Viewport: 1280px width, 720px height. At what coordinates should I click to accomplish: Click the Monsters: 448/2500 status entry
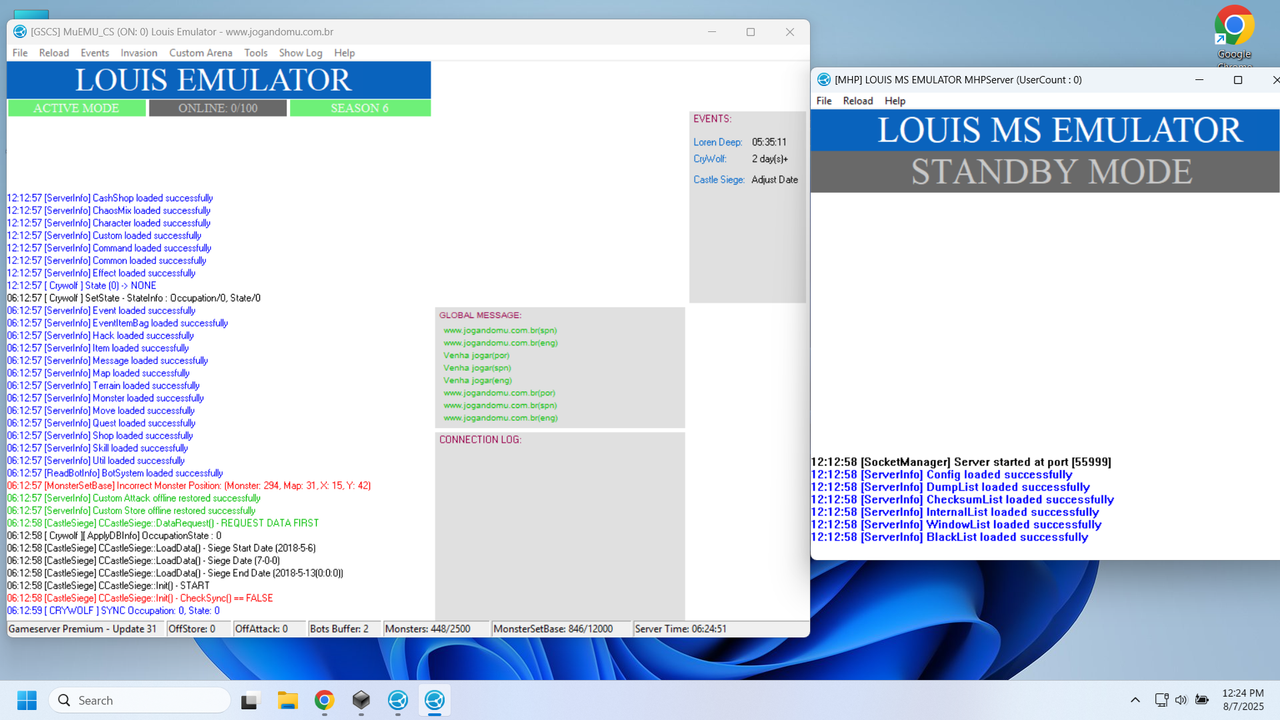tap(436, 629)
